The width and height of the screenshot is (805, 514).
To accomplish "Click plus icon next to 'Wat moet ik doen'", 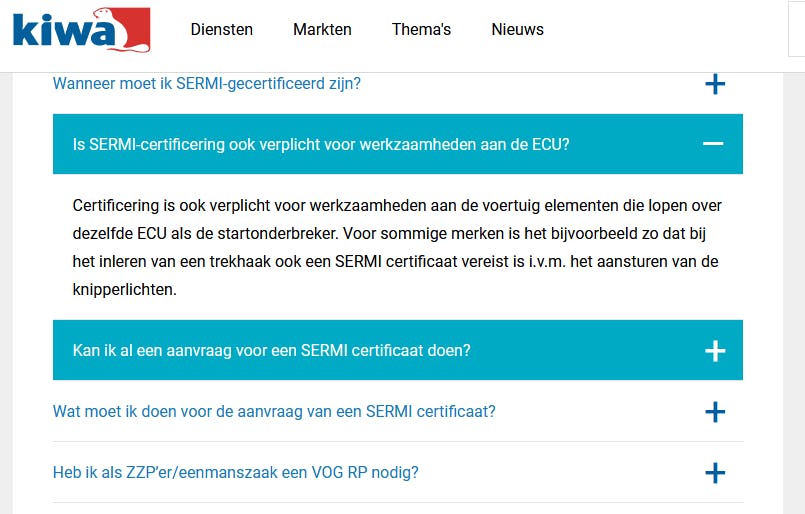I will [x=714, y=411].
